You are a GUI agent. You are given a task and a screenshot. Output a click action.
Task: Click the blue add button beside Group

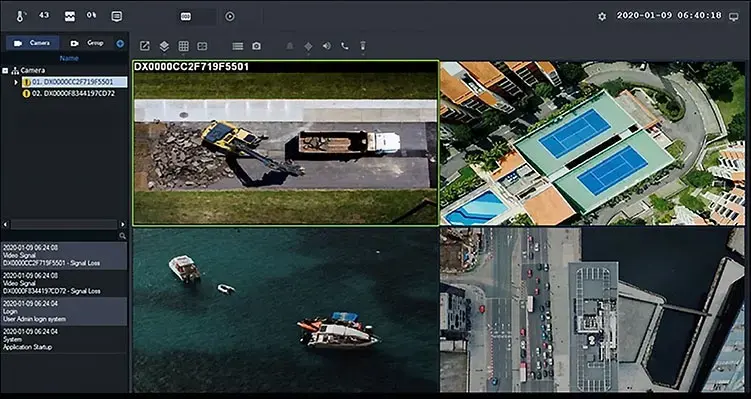coord(120,44)
